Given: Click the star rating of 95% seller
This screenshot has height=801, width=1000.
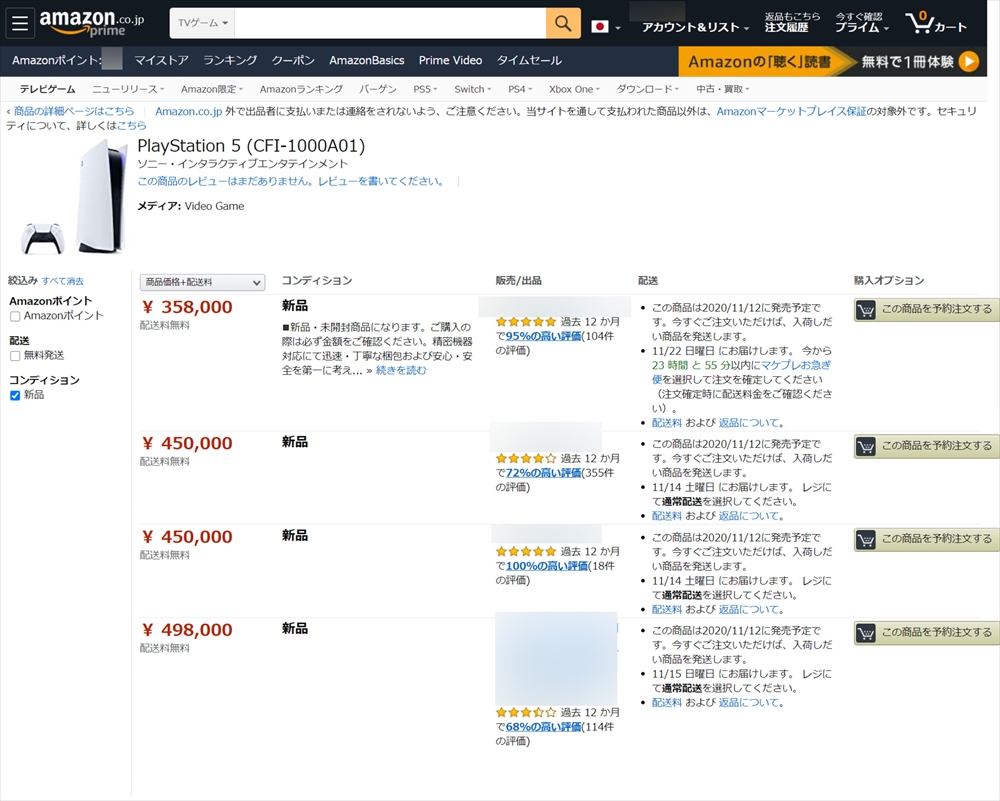Looking at the screenshot, I should click(x=526, y=322).
